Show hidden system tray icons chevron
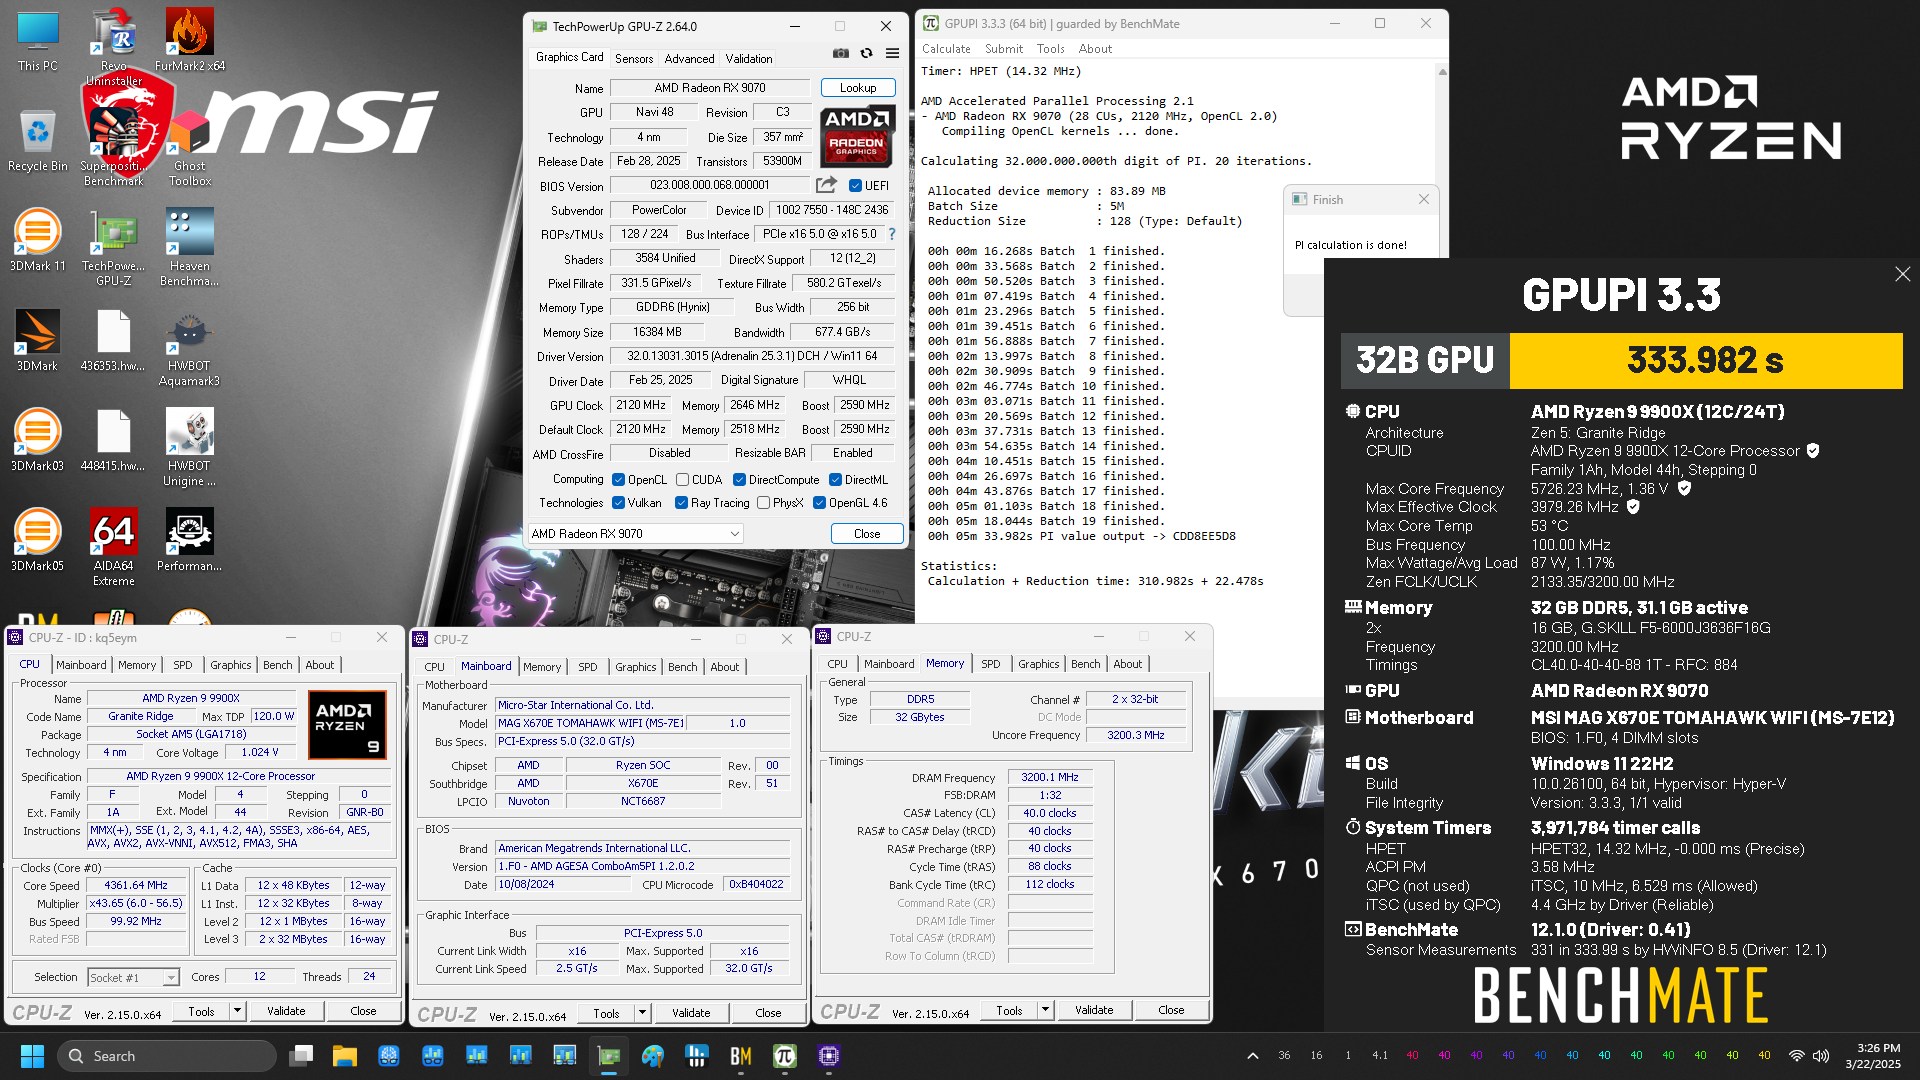This screenshot has height=1080, width=1920. [x=1252, y=1056]
